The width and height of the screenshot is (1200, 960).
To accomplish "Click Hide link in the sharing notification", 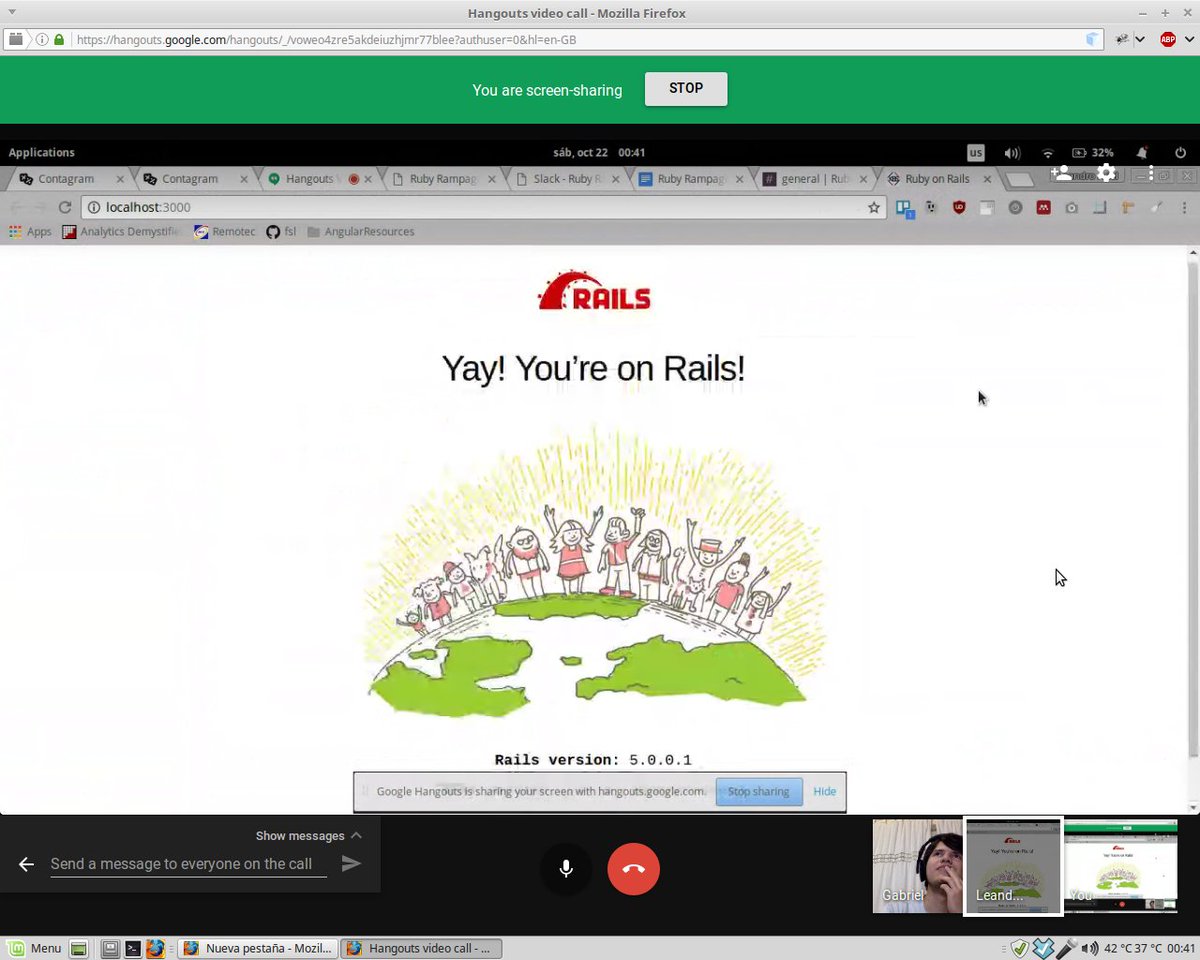I will coord(825,791).
